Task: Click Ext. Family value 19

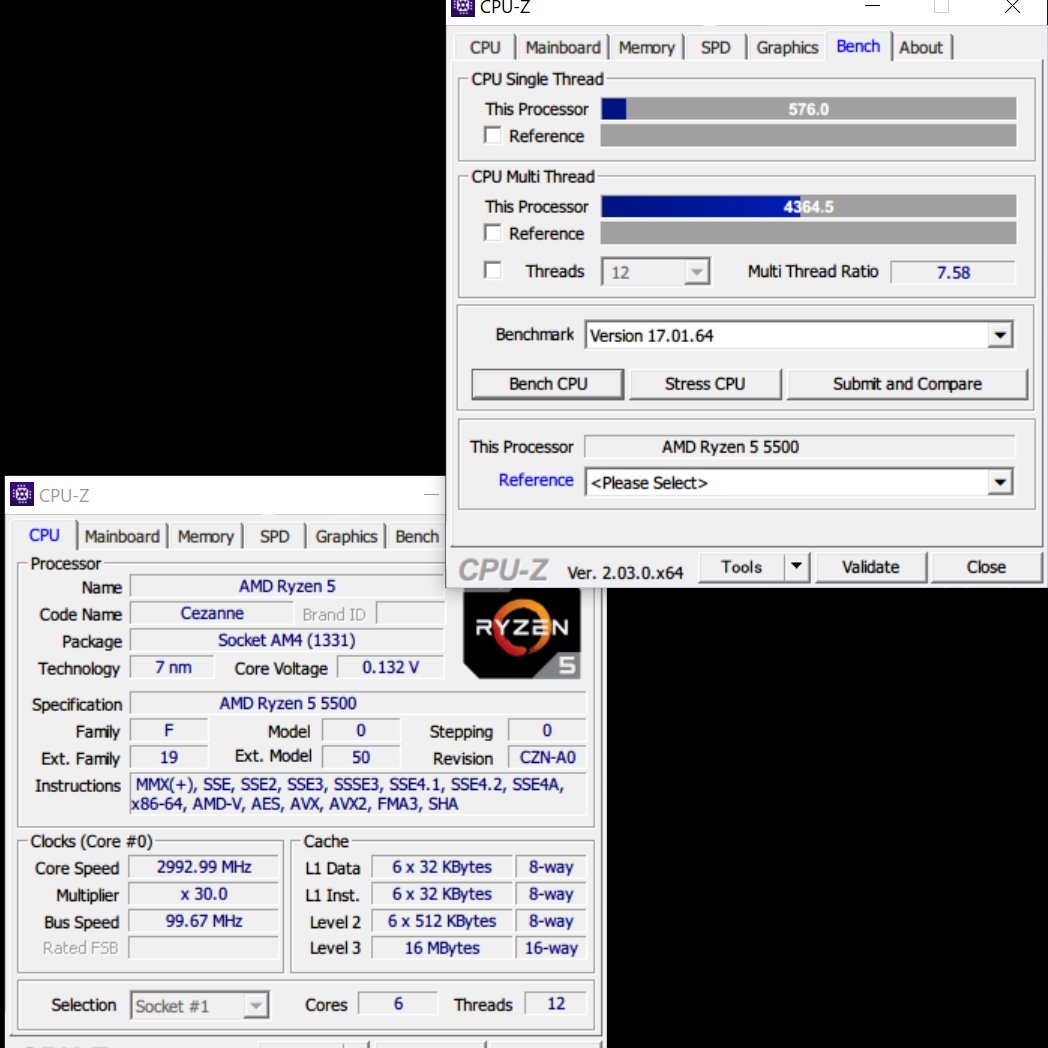Action: point(169,757)
